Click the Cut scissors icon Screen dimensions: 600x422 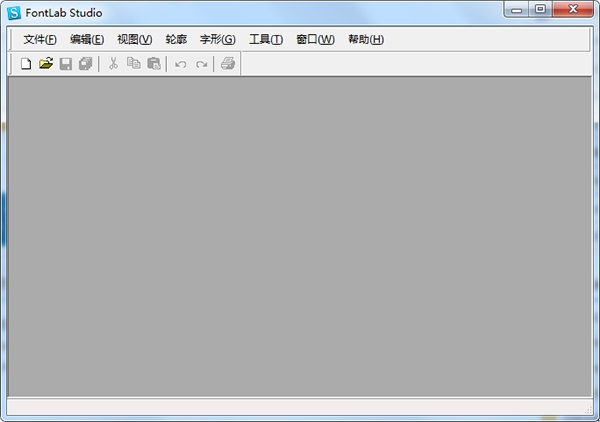point(113,64)
